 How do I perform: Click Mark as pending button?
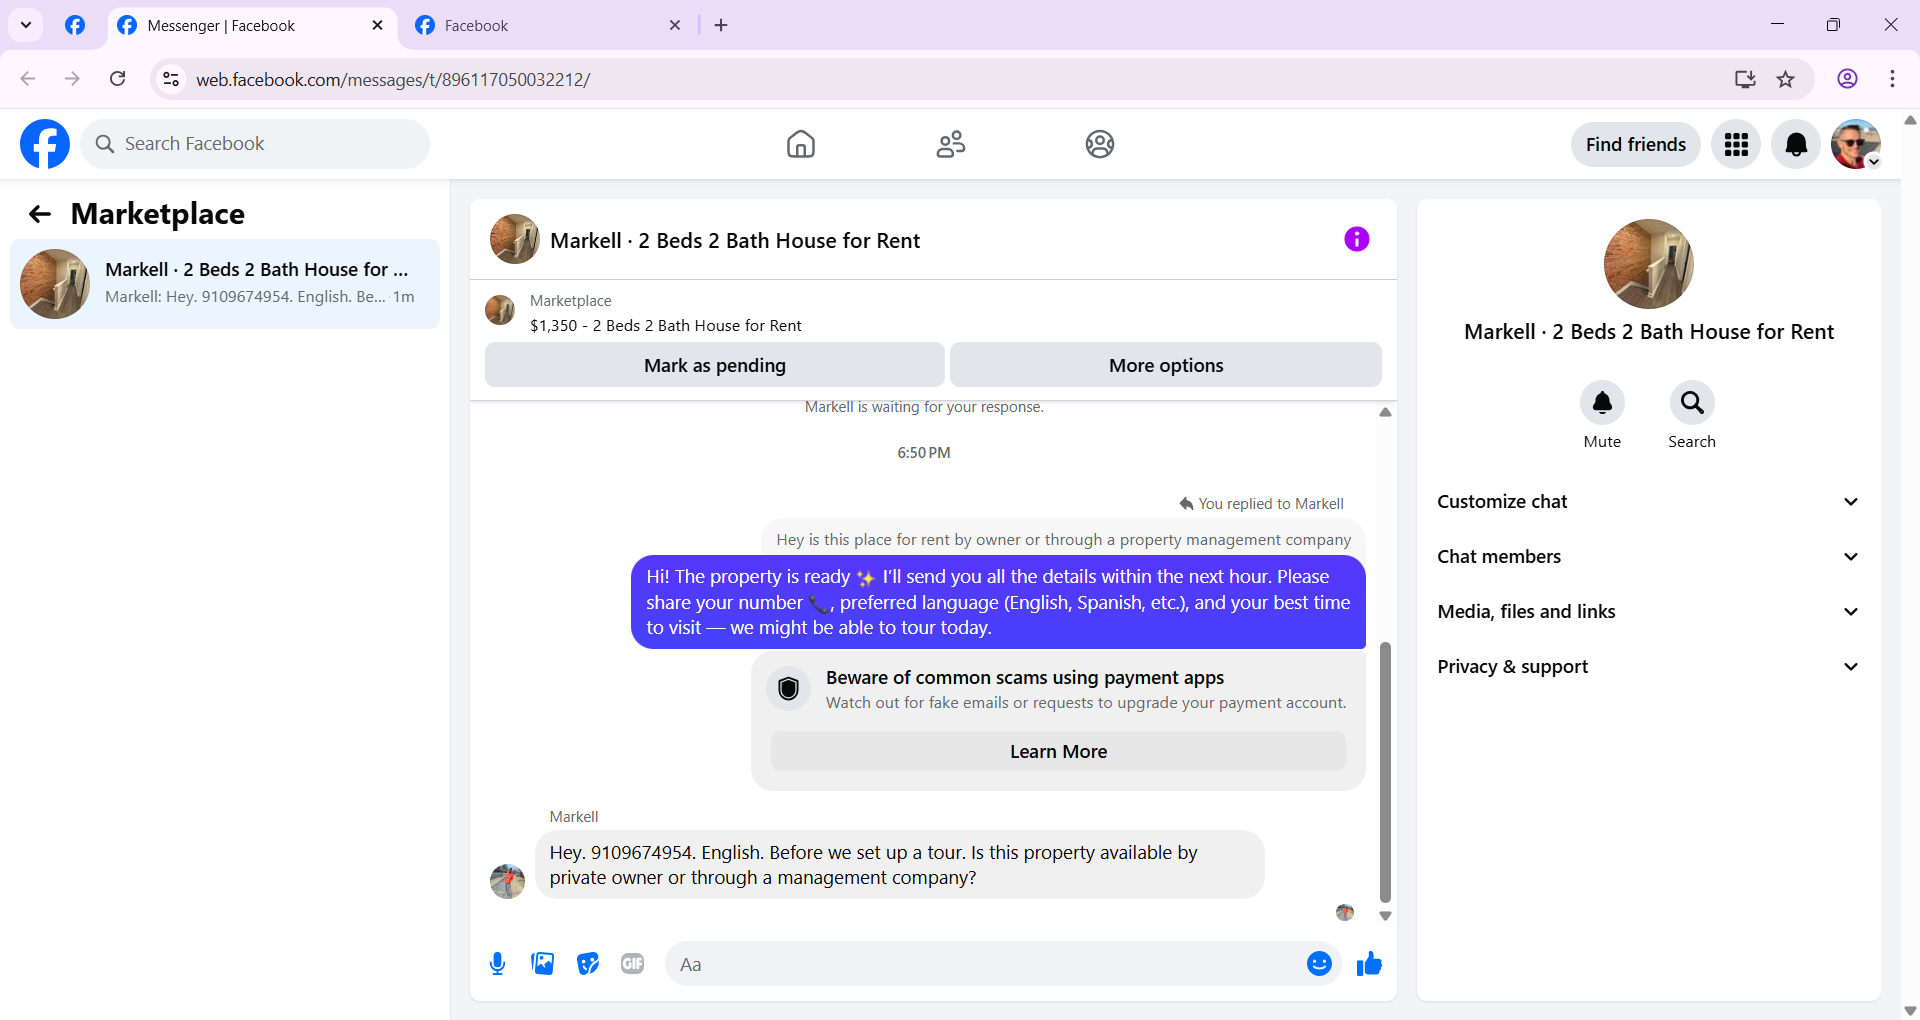[715, 365]
